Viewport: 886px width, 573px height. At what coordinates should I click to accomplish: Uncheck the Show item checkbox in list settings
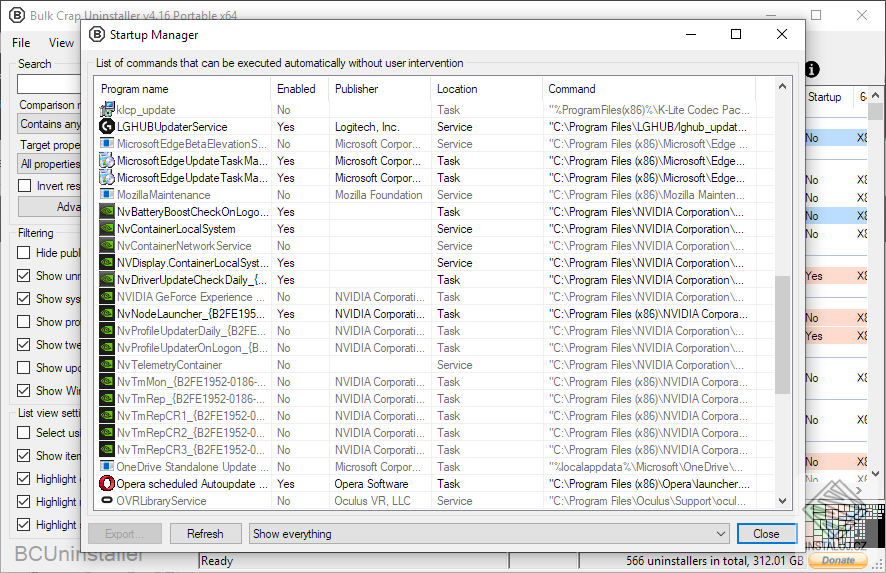24,455
